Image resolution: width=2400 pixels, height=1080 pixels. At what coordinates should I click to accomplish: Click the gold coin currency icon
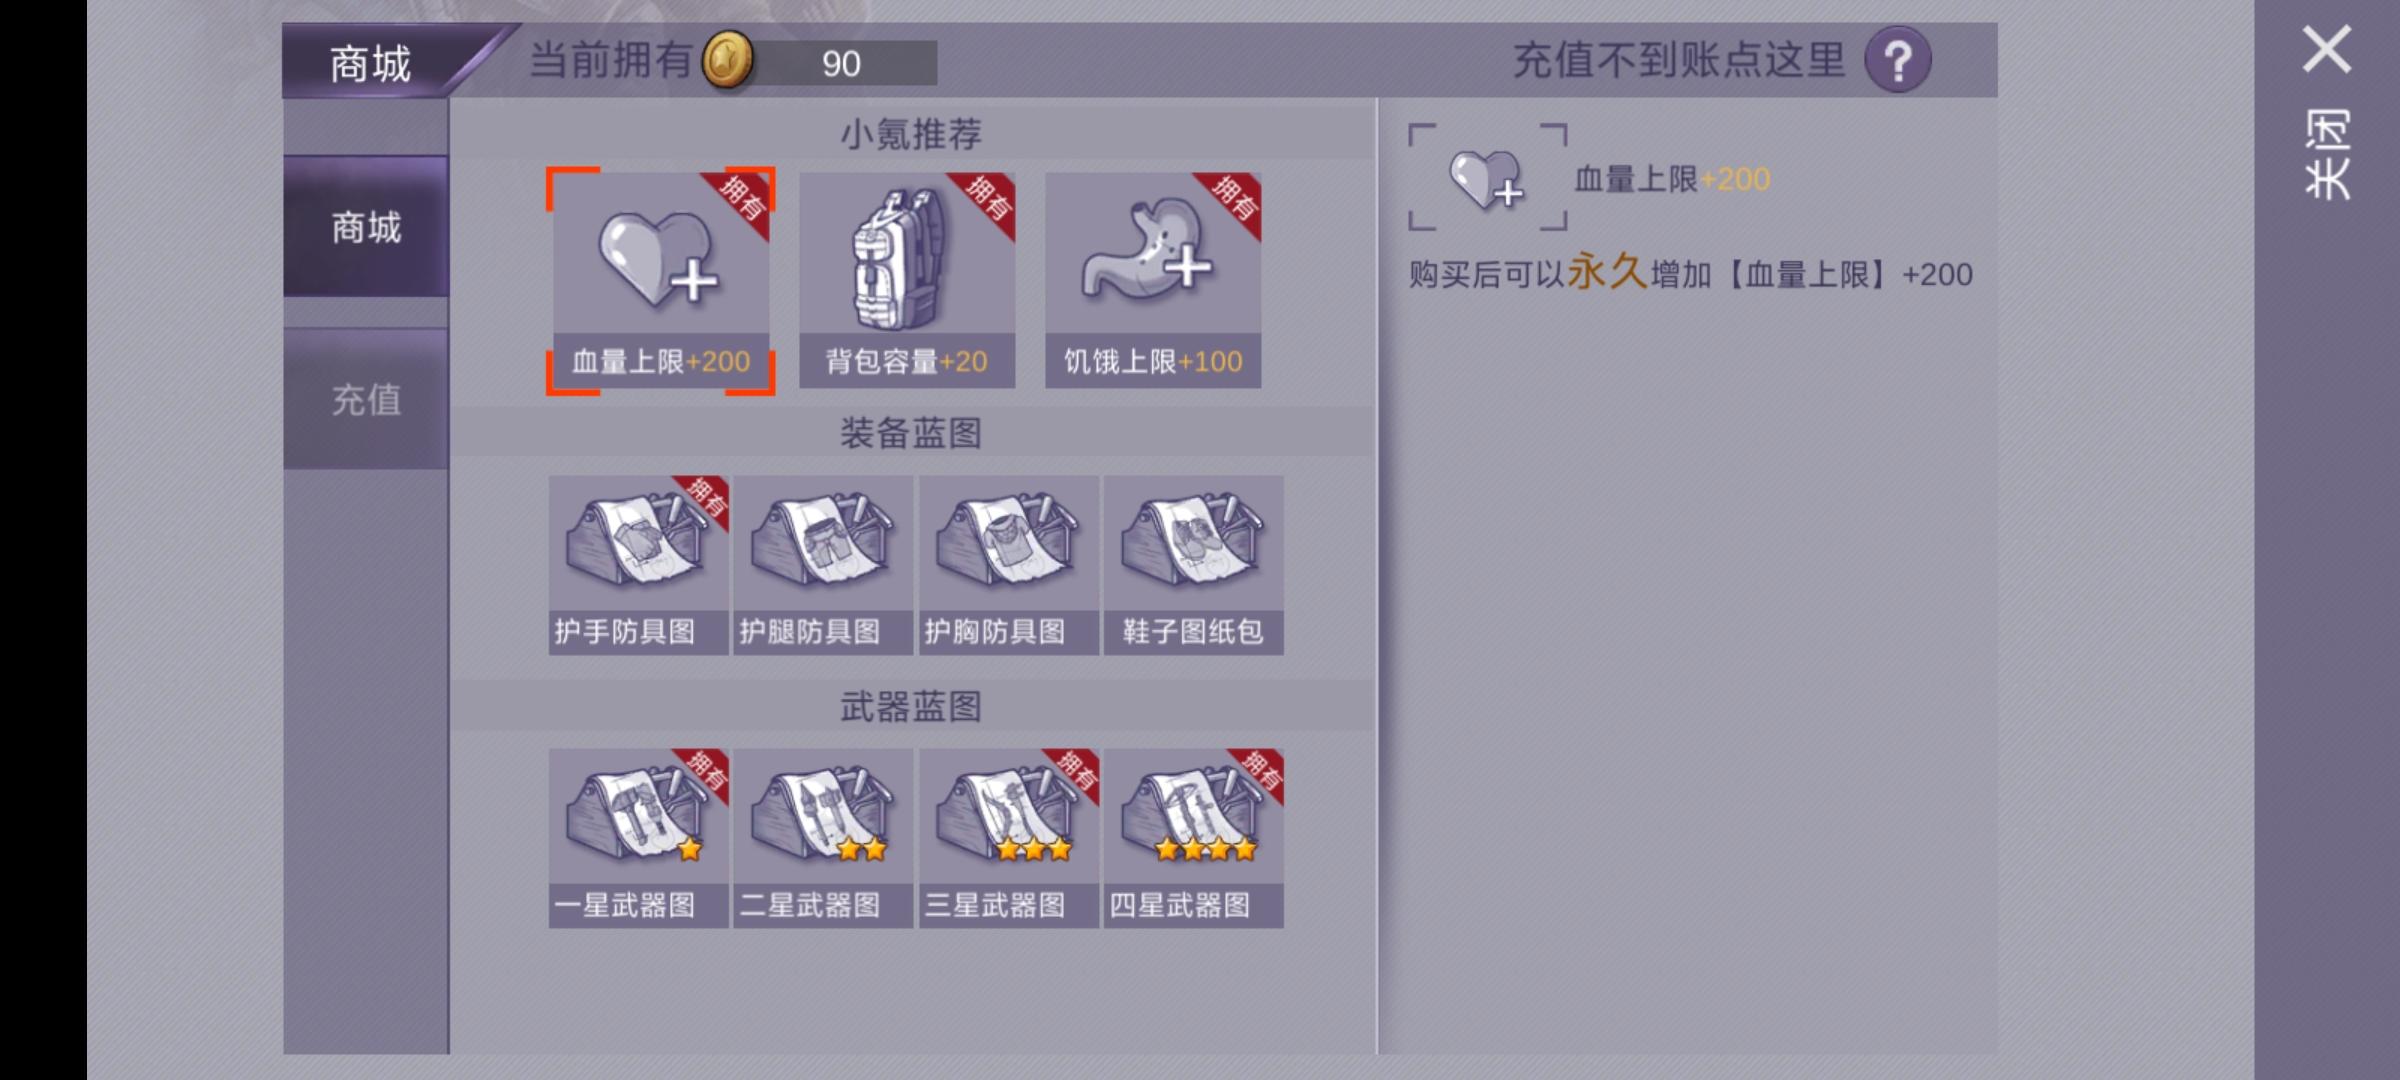[x=727, y=60]
